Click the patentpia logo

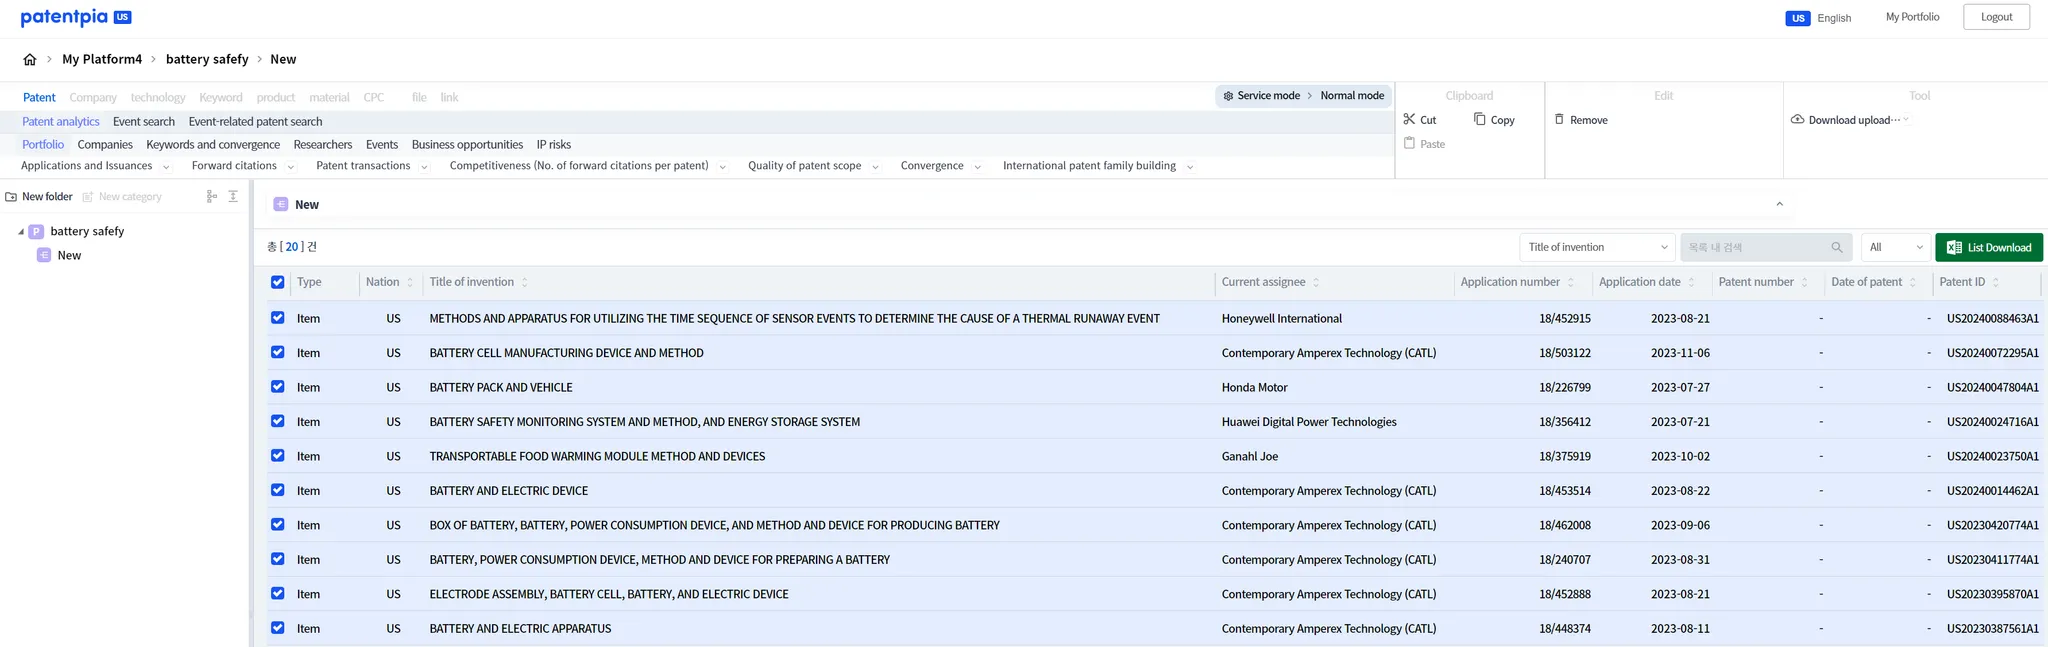64,17
